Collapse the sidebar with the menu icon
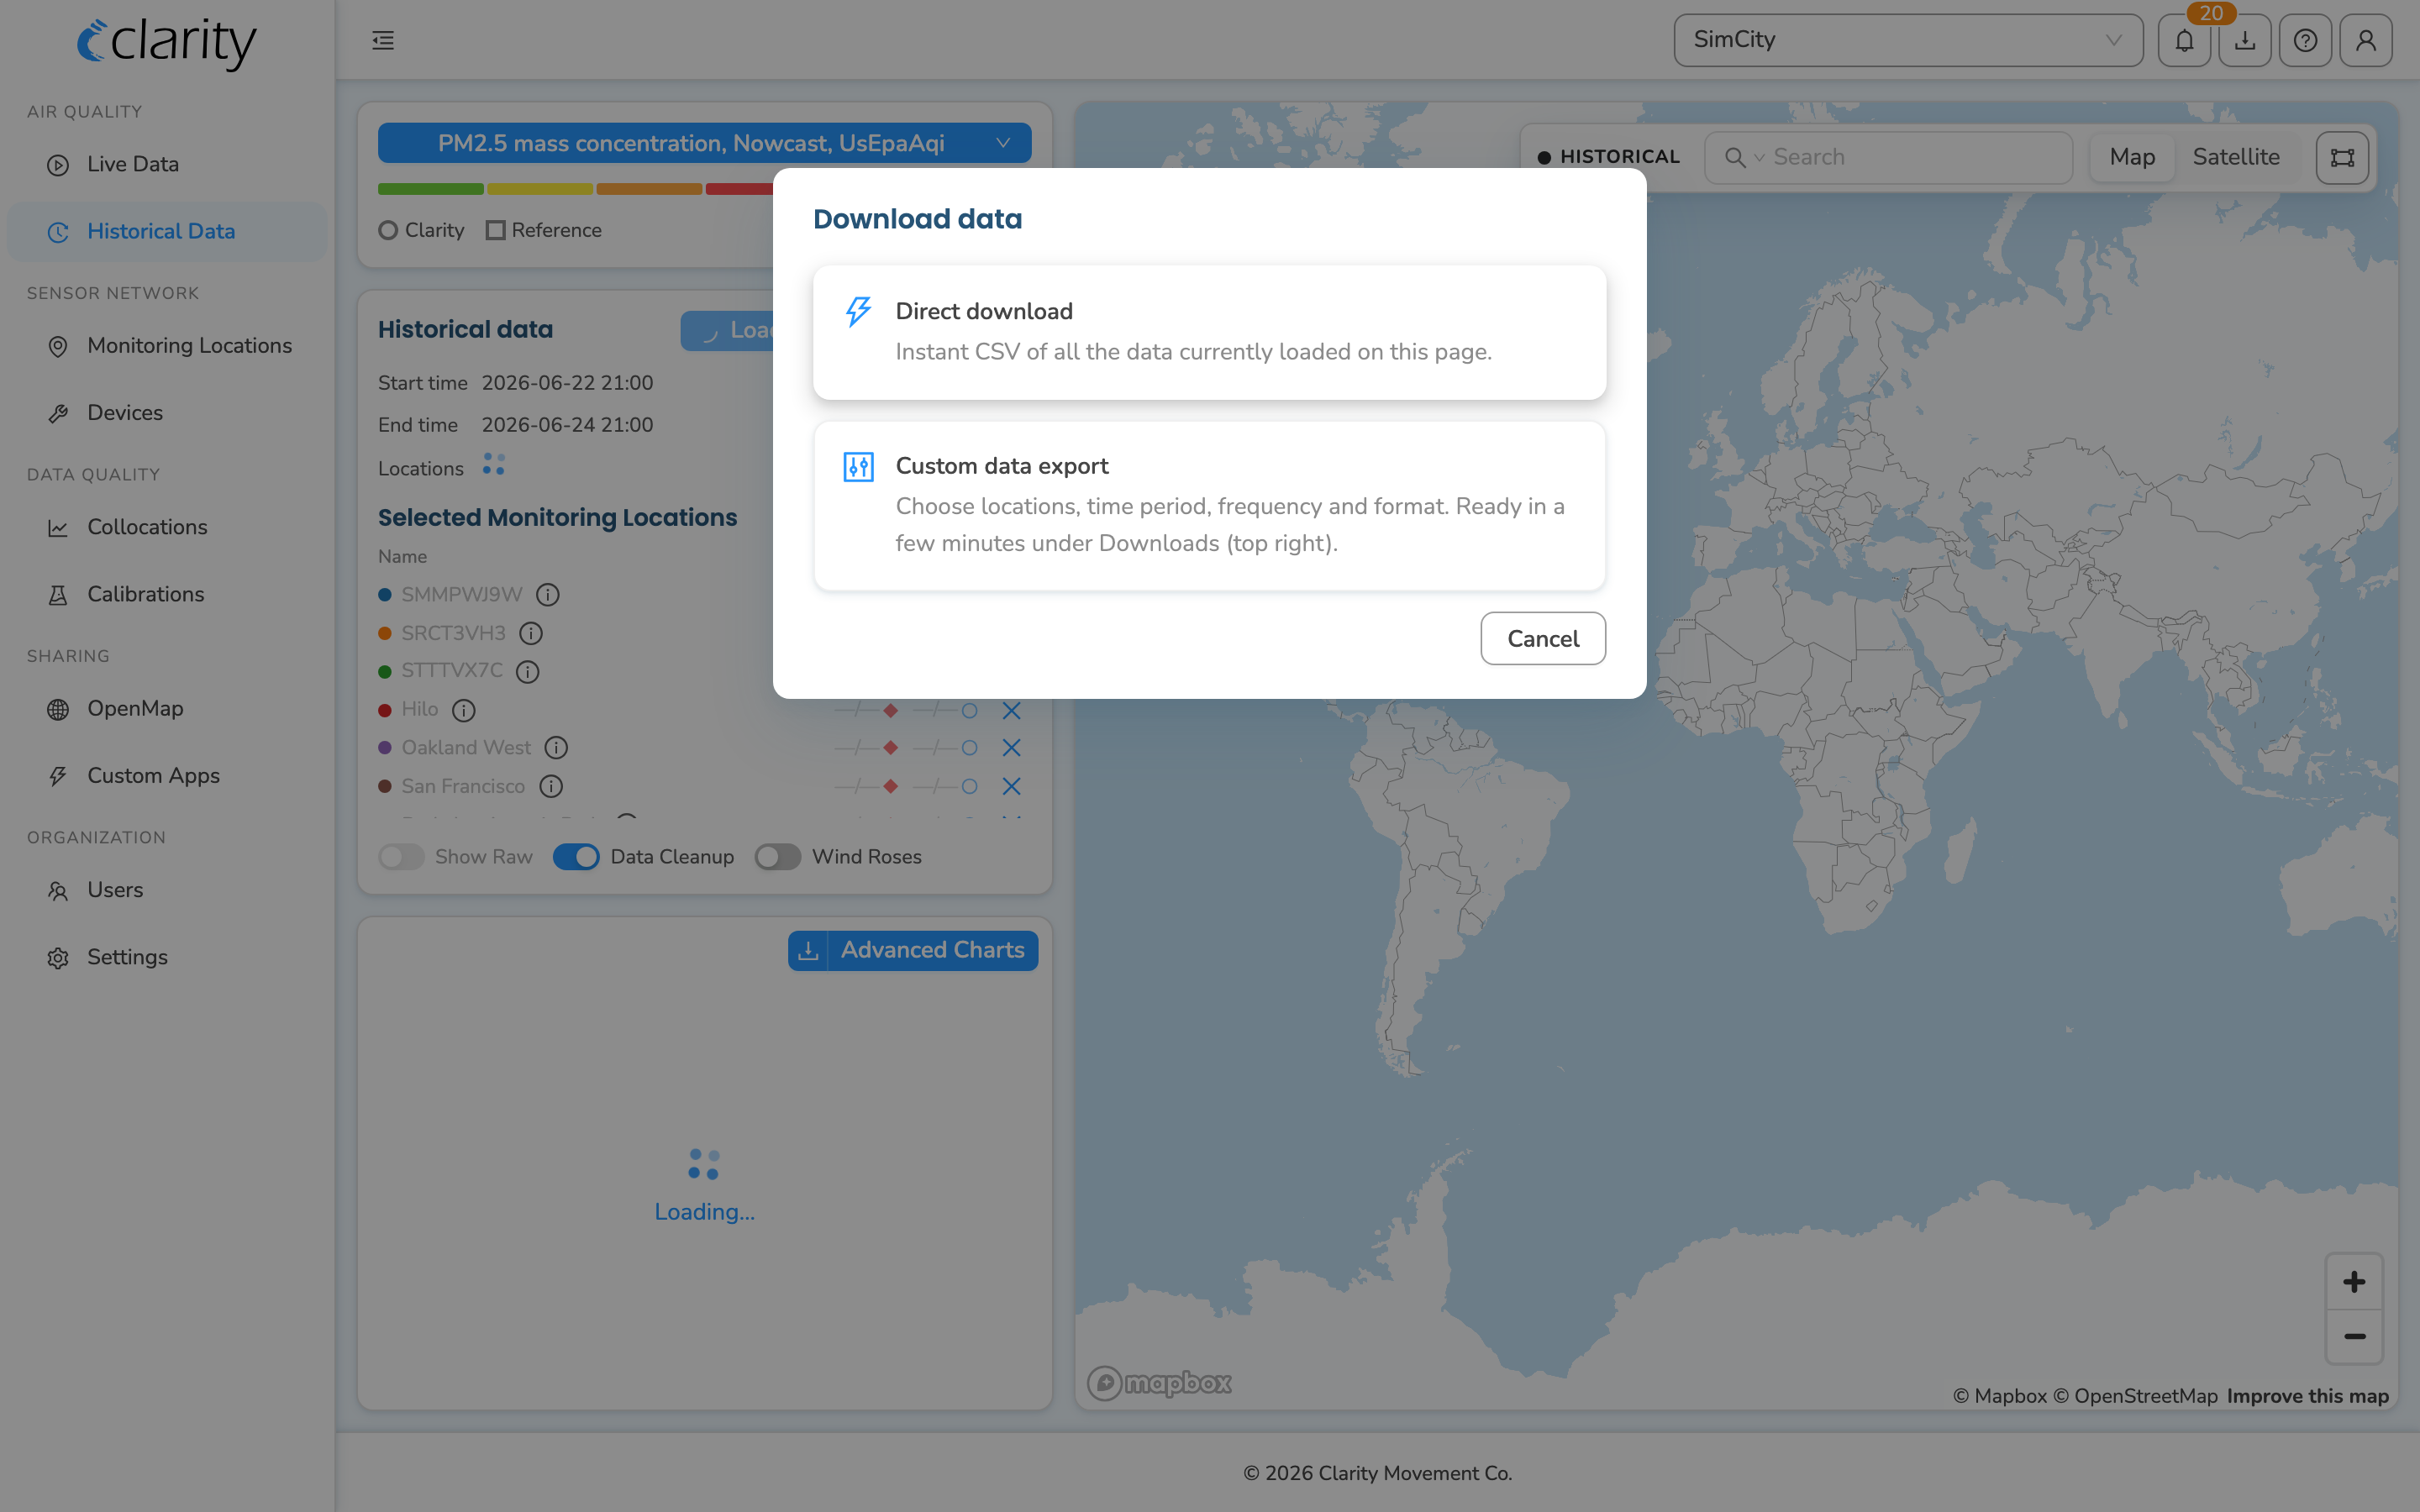Viewport: 2420px width, 1512px height. [x=383, y=40]
